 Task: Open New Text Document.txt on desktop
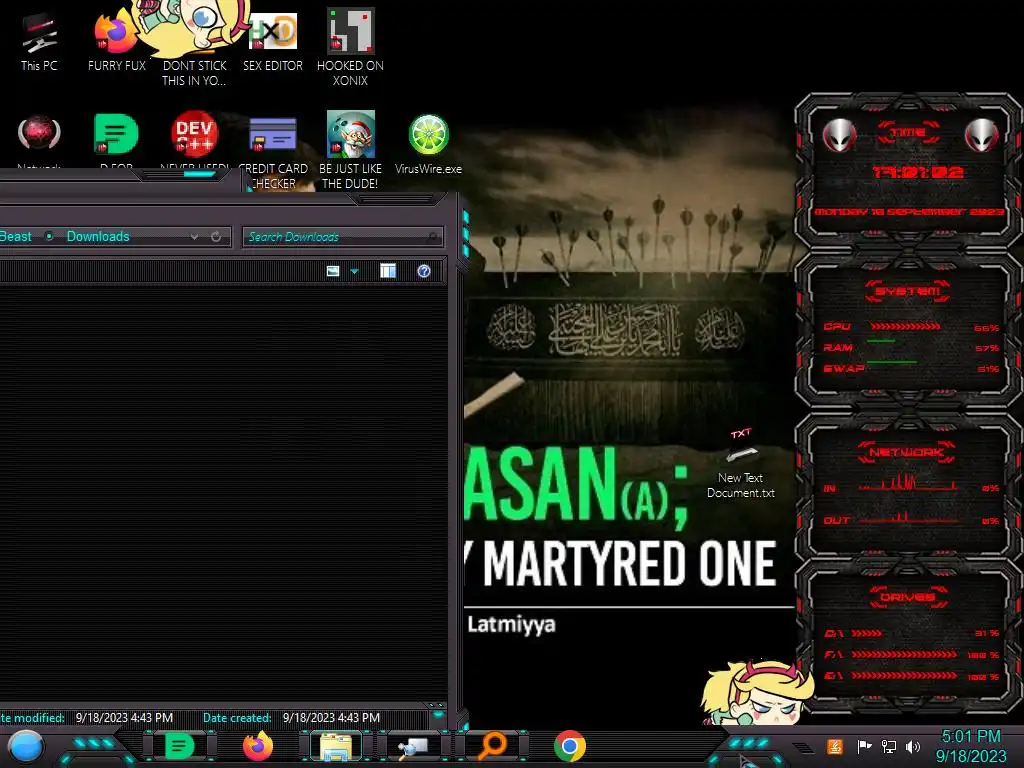click(741, 465)
